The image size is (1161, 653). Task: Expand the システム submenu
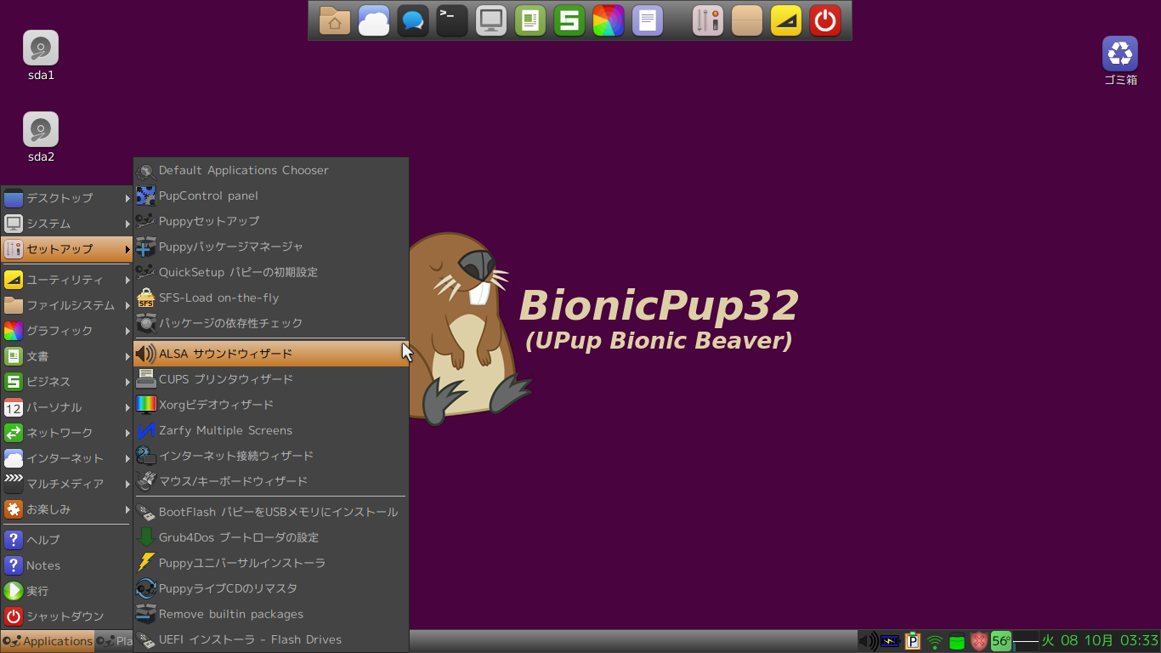(x=67, y=224)
